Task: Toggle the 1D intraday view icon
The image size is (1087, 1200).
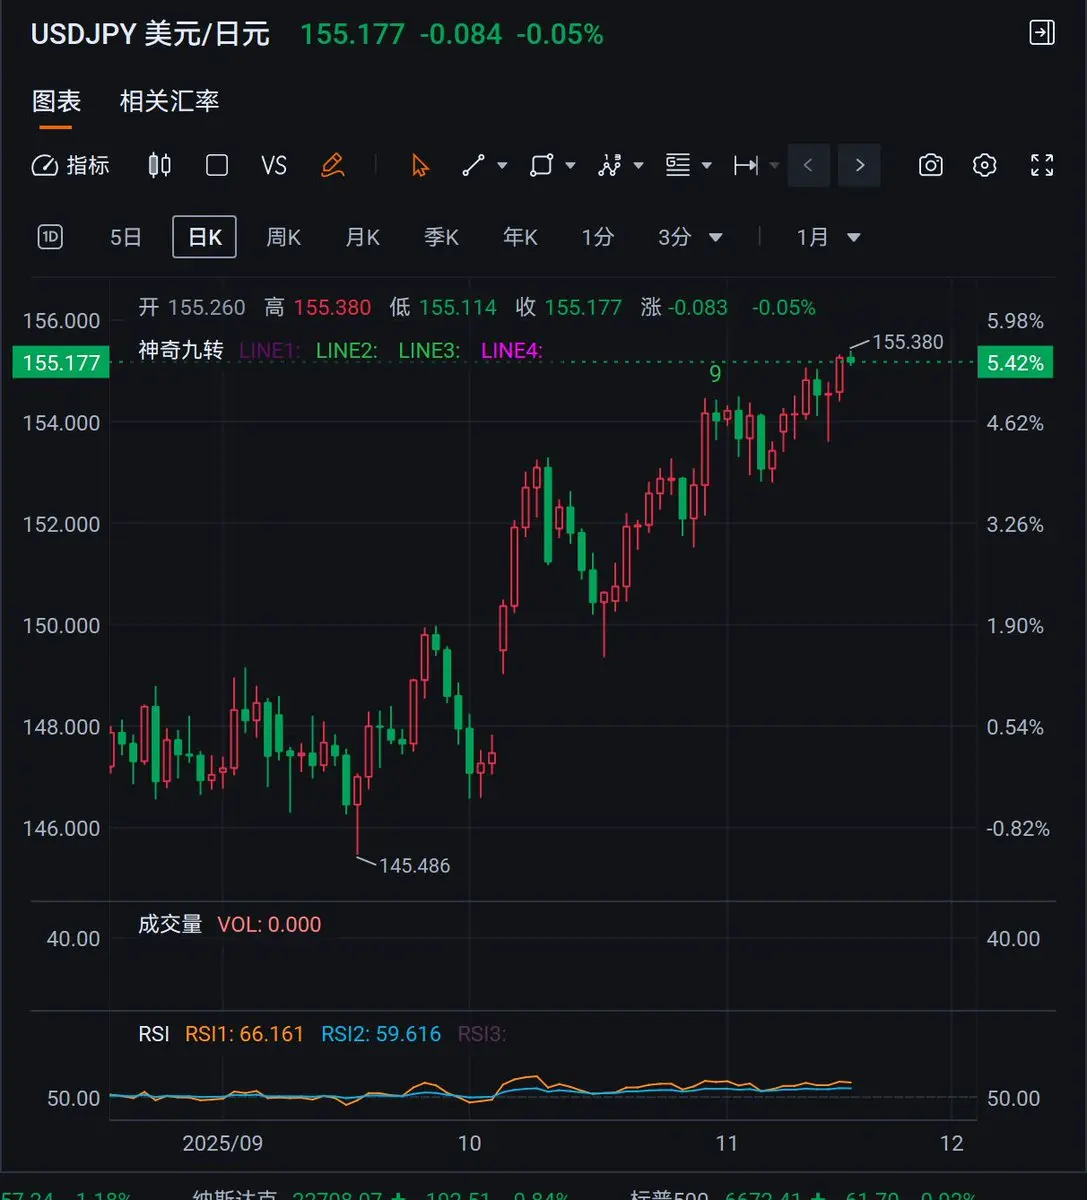Action: 50,237
